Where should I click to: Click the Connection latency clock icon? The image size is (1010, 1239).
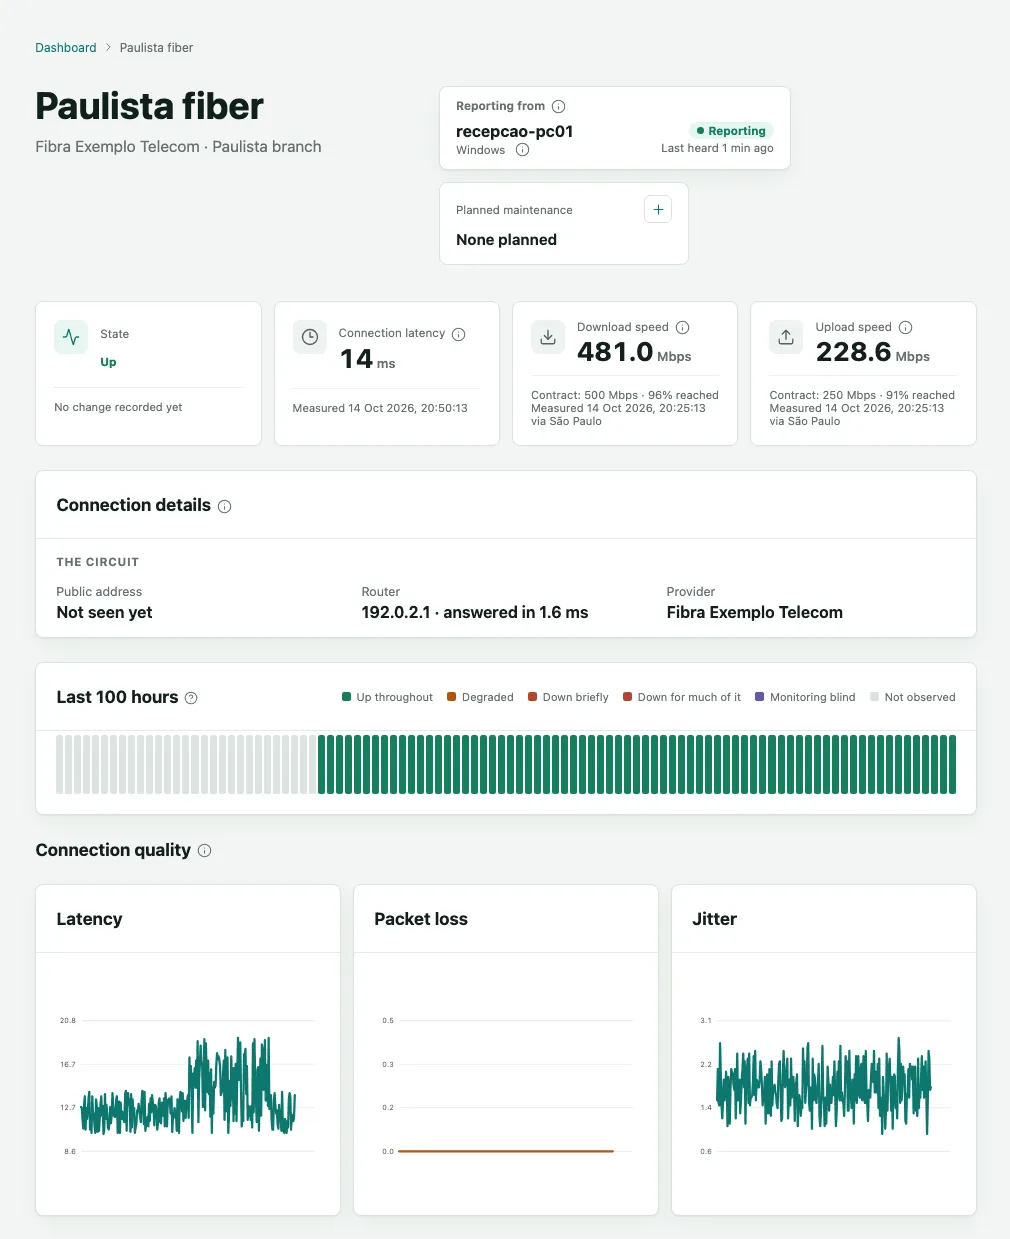[310, 337]
